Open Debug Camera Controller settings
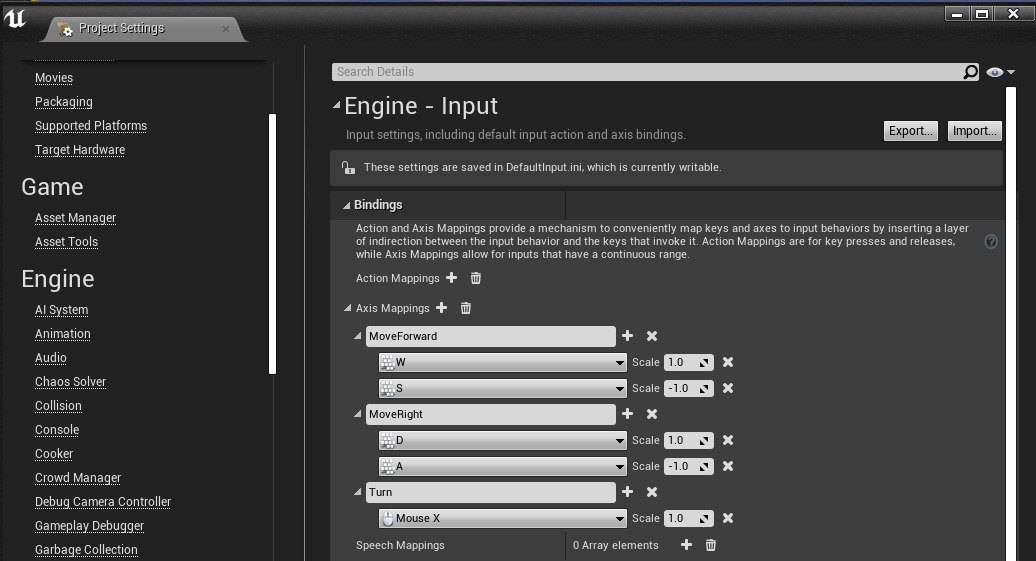Image resolution: width=1036 pixels, height=561 pixels. tap(103, 502)
